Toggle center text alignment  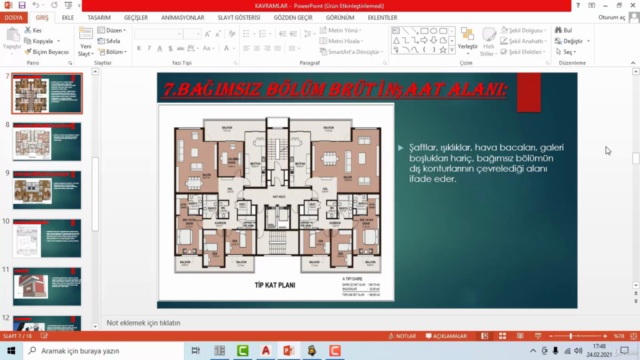(x=257, y=49)
